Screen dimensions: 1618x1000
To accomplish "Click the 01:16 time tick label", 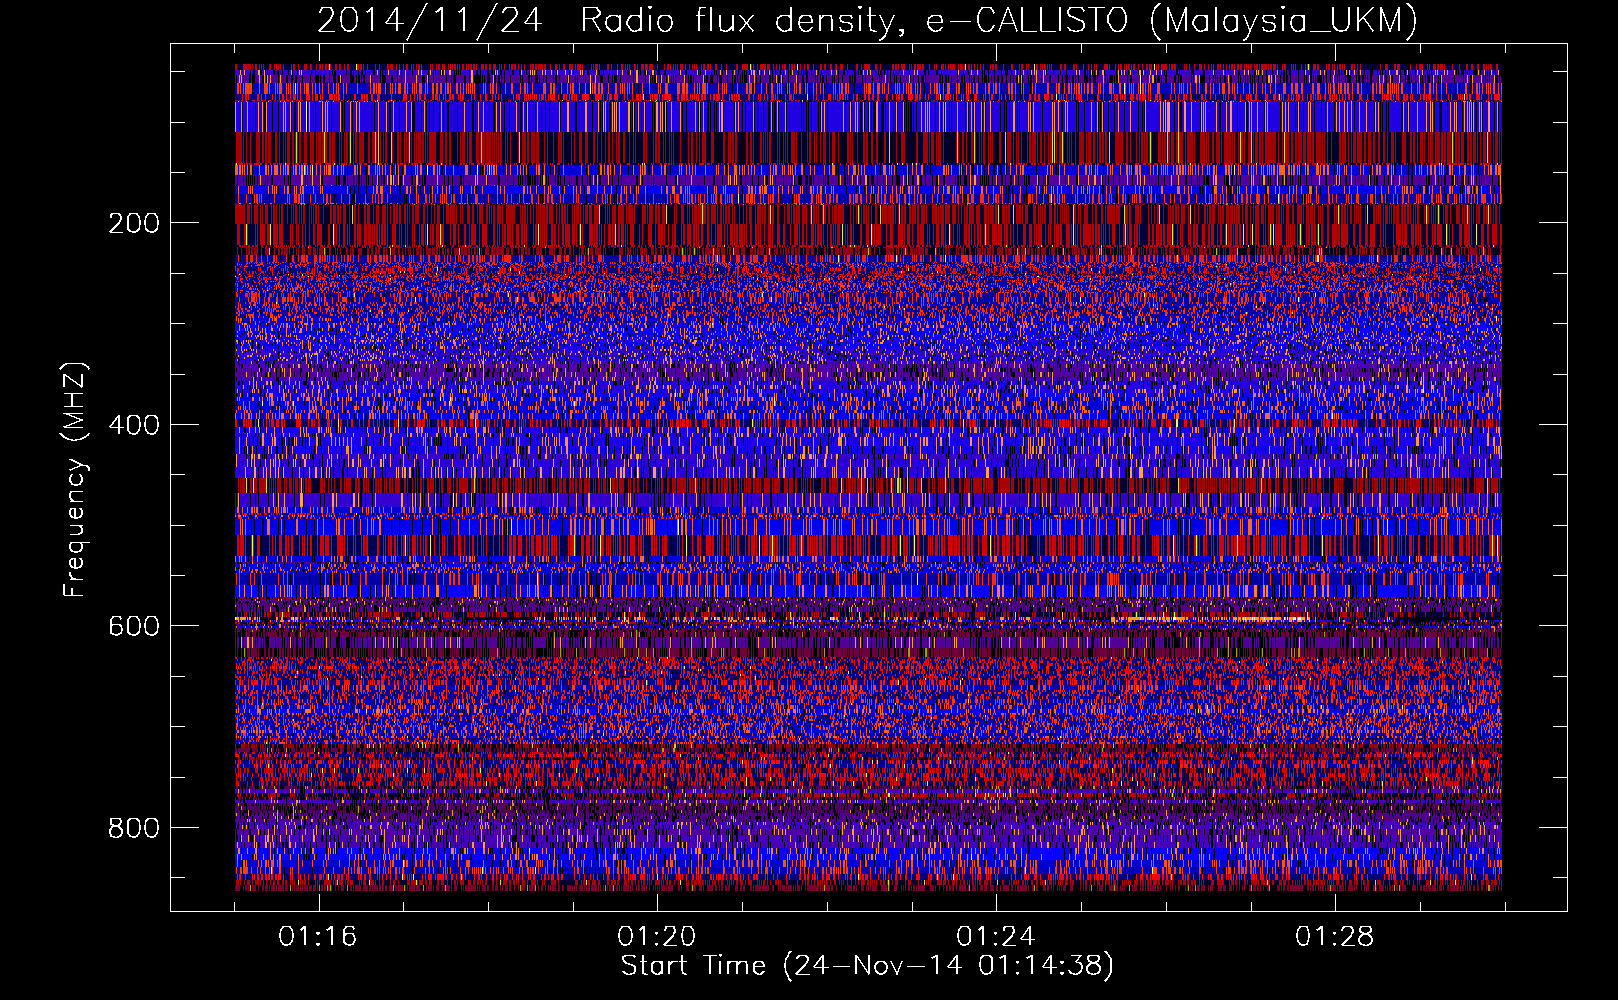I will [x=318, y=937].
